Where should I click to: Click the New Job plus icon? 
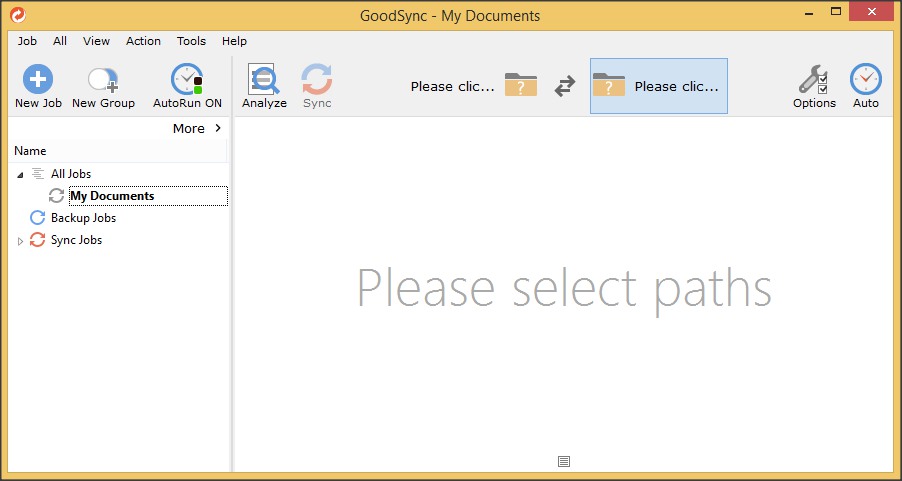pos(38,79)
